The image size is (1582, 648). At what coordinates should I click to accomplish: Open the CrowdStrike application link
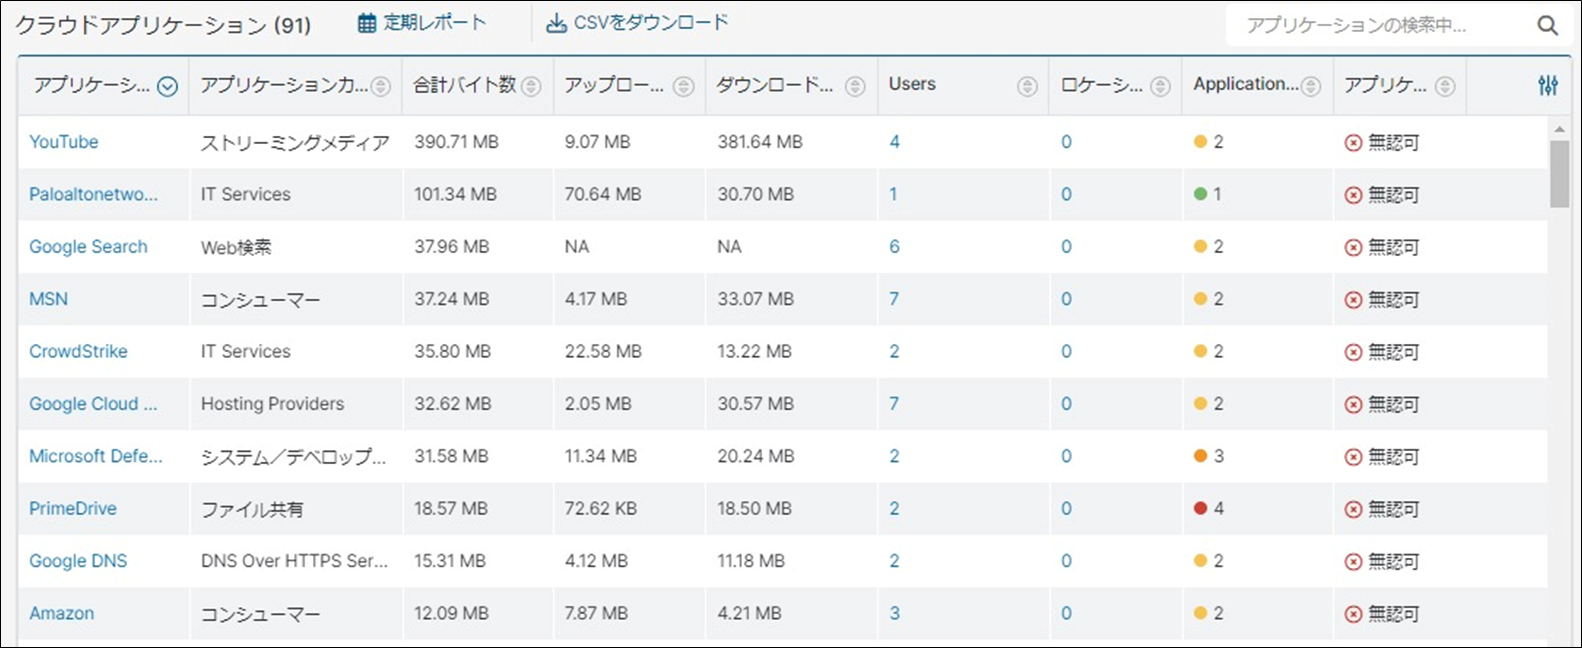coord(78,351)
